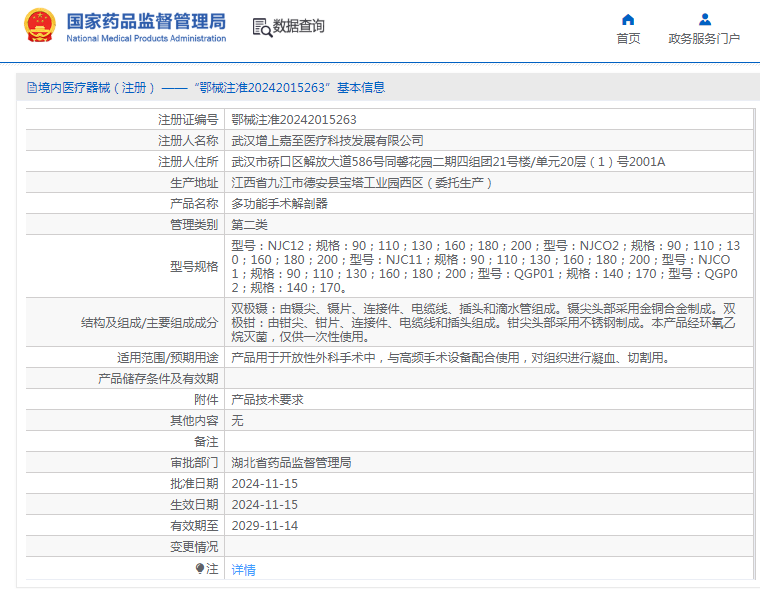
Task: Click the 变更情况 label
Action: tap(194, 547)
